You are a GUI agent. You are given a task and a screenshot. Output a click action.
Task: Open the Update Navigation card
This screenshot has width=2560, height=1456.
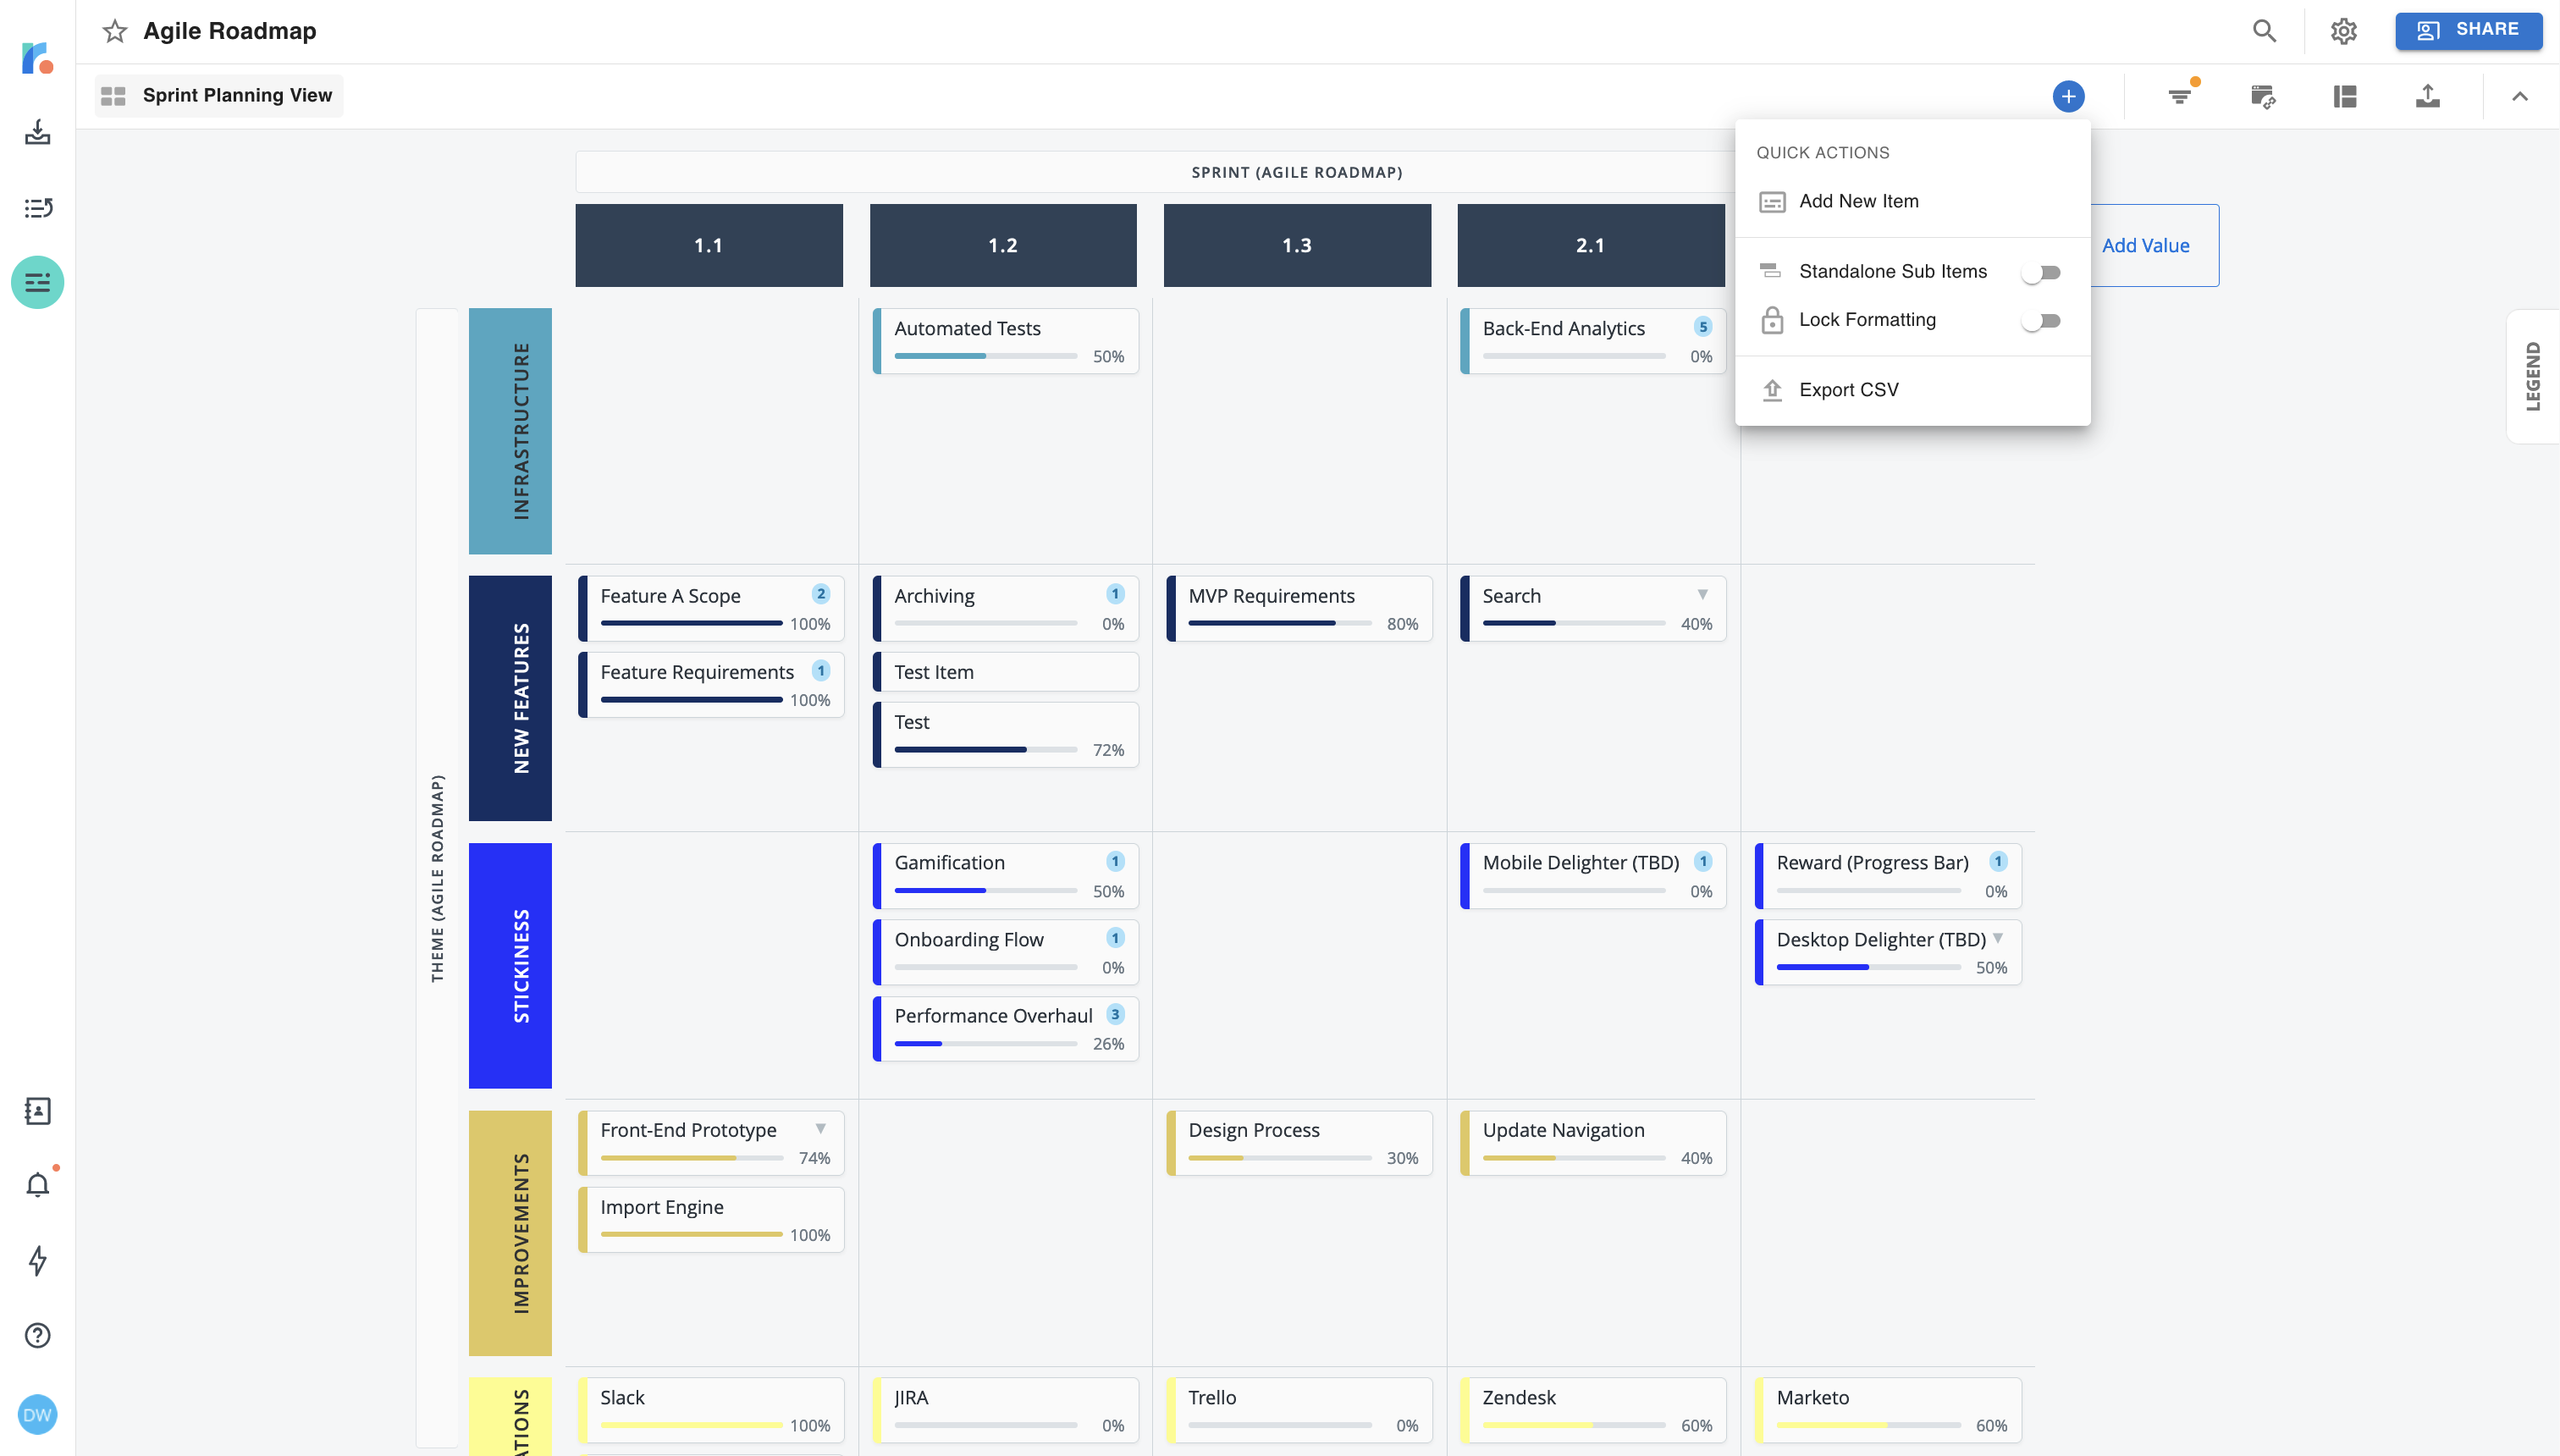[x=1593, y=1143]
